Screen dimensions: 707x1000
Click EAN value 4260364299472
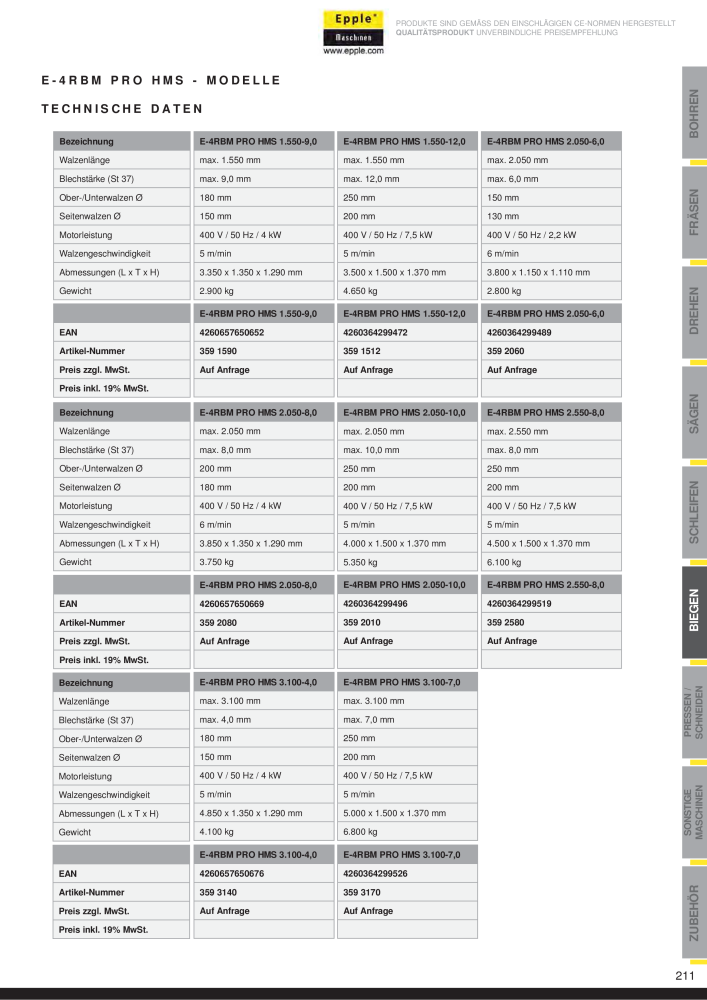click(x=375, y=332)
